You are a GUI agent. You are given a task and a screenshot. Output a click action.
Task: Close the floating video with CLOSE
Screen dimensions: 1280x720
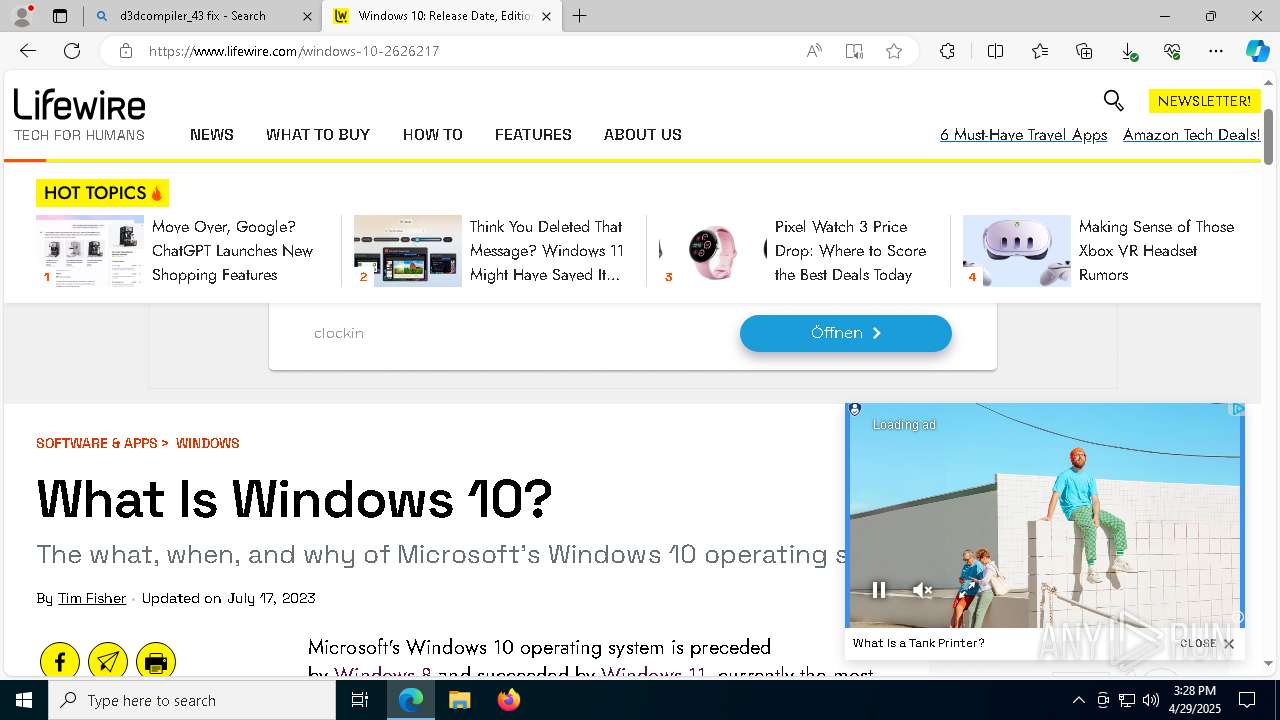pos(1208,643)
